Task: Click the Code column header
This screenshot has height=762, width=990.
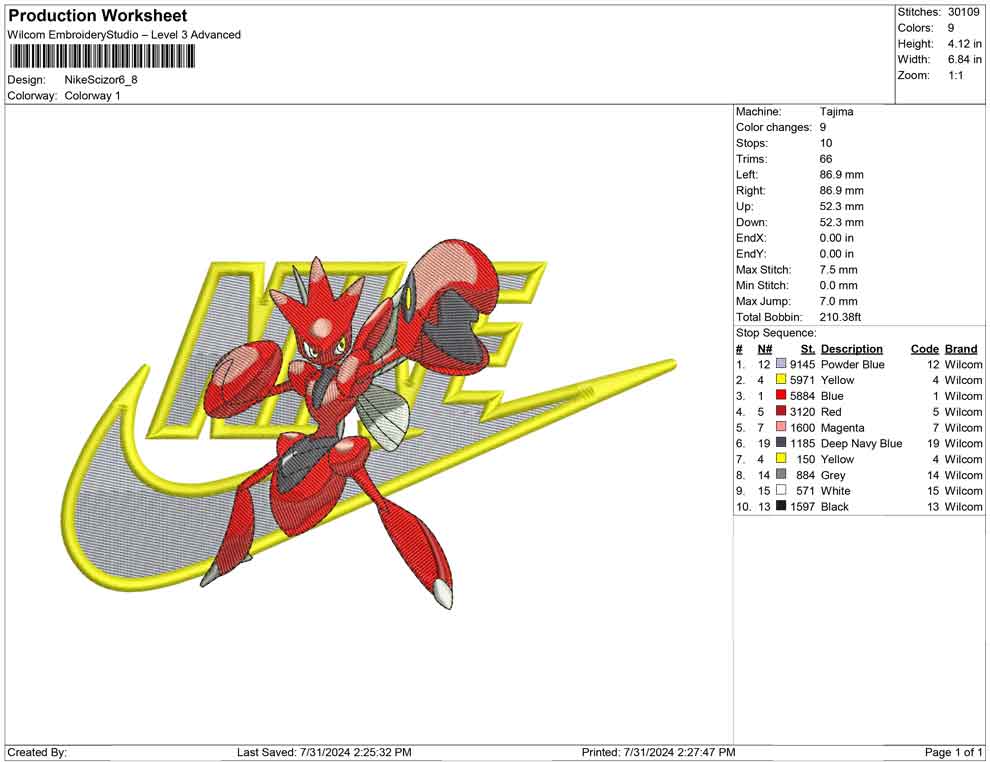Action: (925, 349)
